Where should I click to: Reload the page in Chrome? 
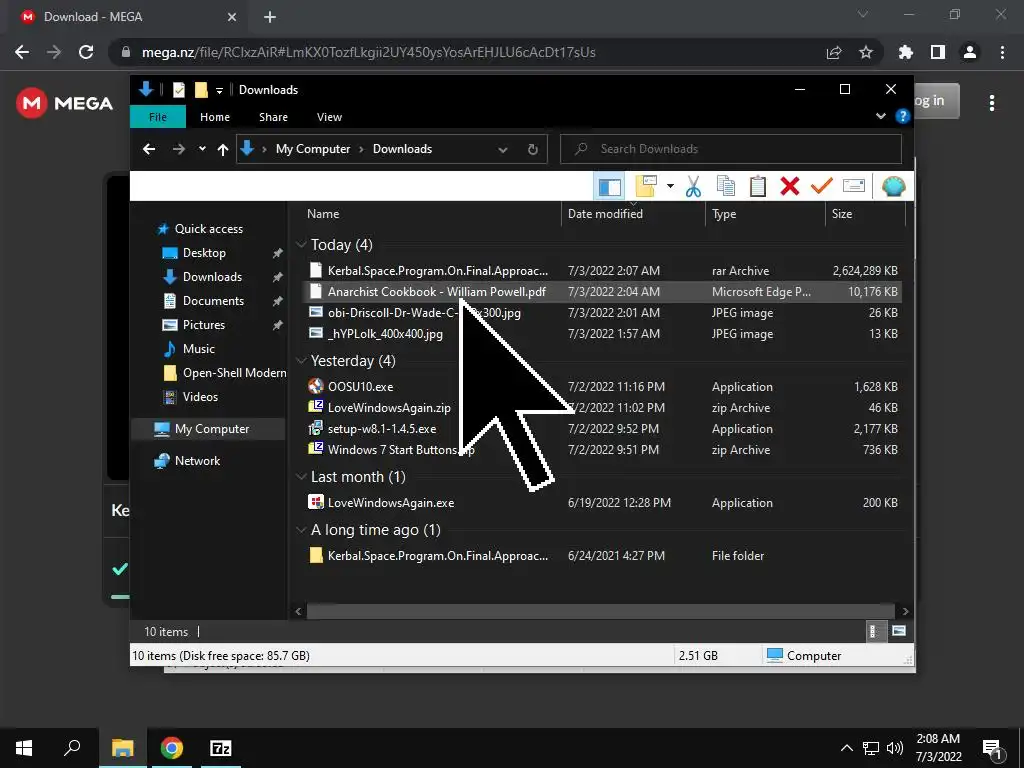(86, 52)
